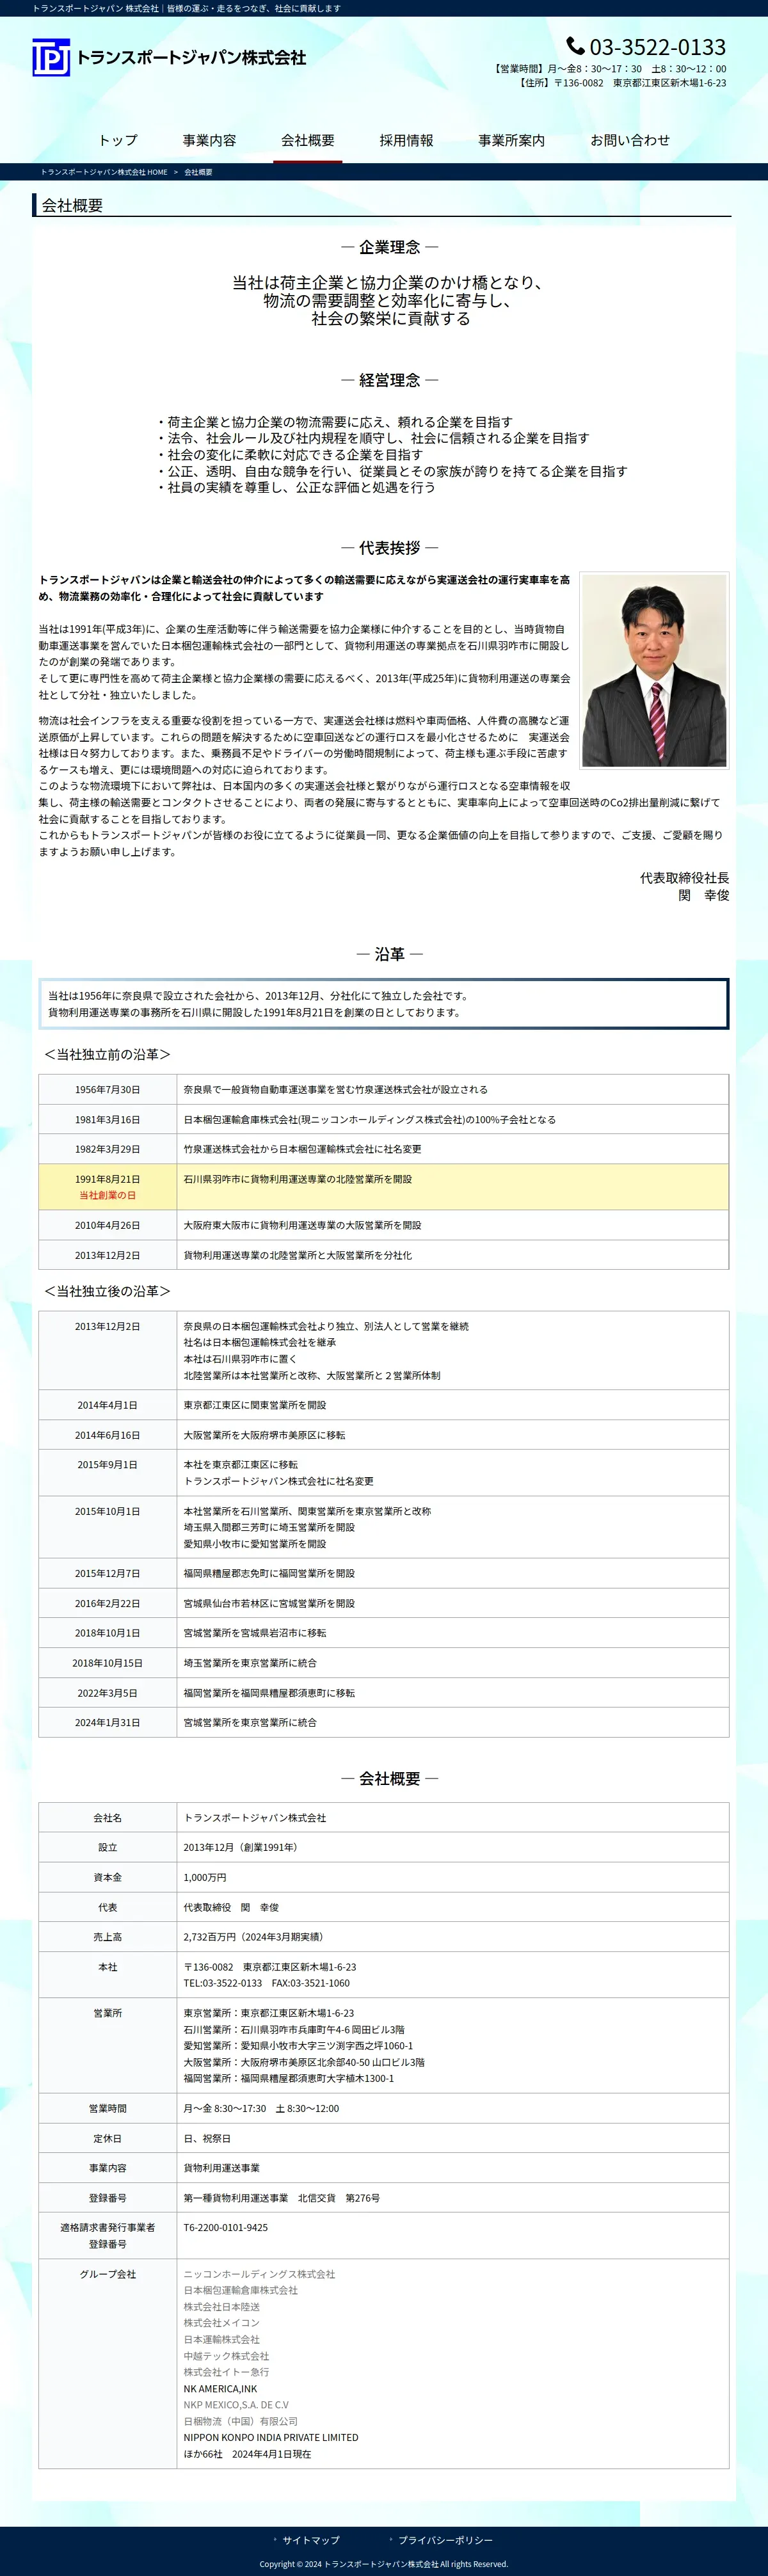Image resolution: width=768 pixels, height=2576 pixels.
Task: Open the プライバシーポリシー footer link
Action: pyautogui.click(x=445, y=2539)
